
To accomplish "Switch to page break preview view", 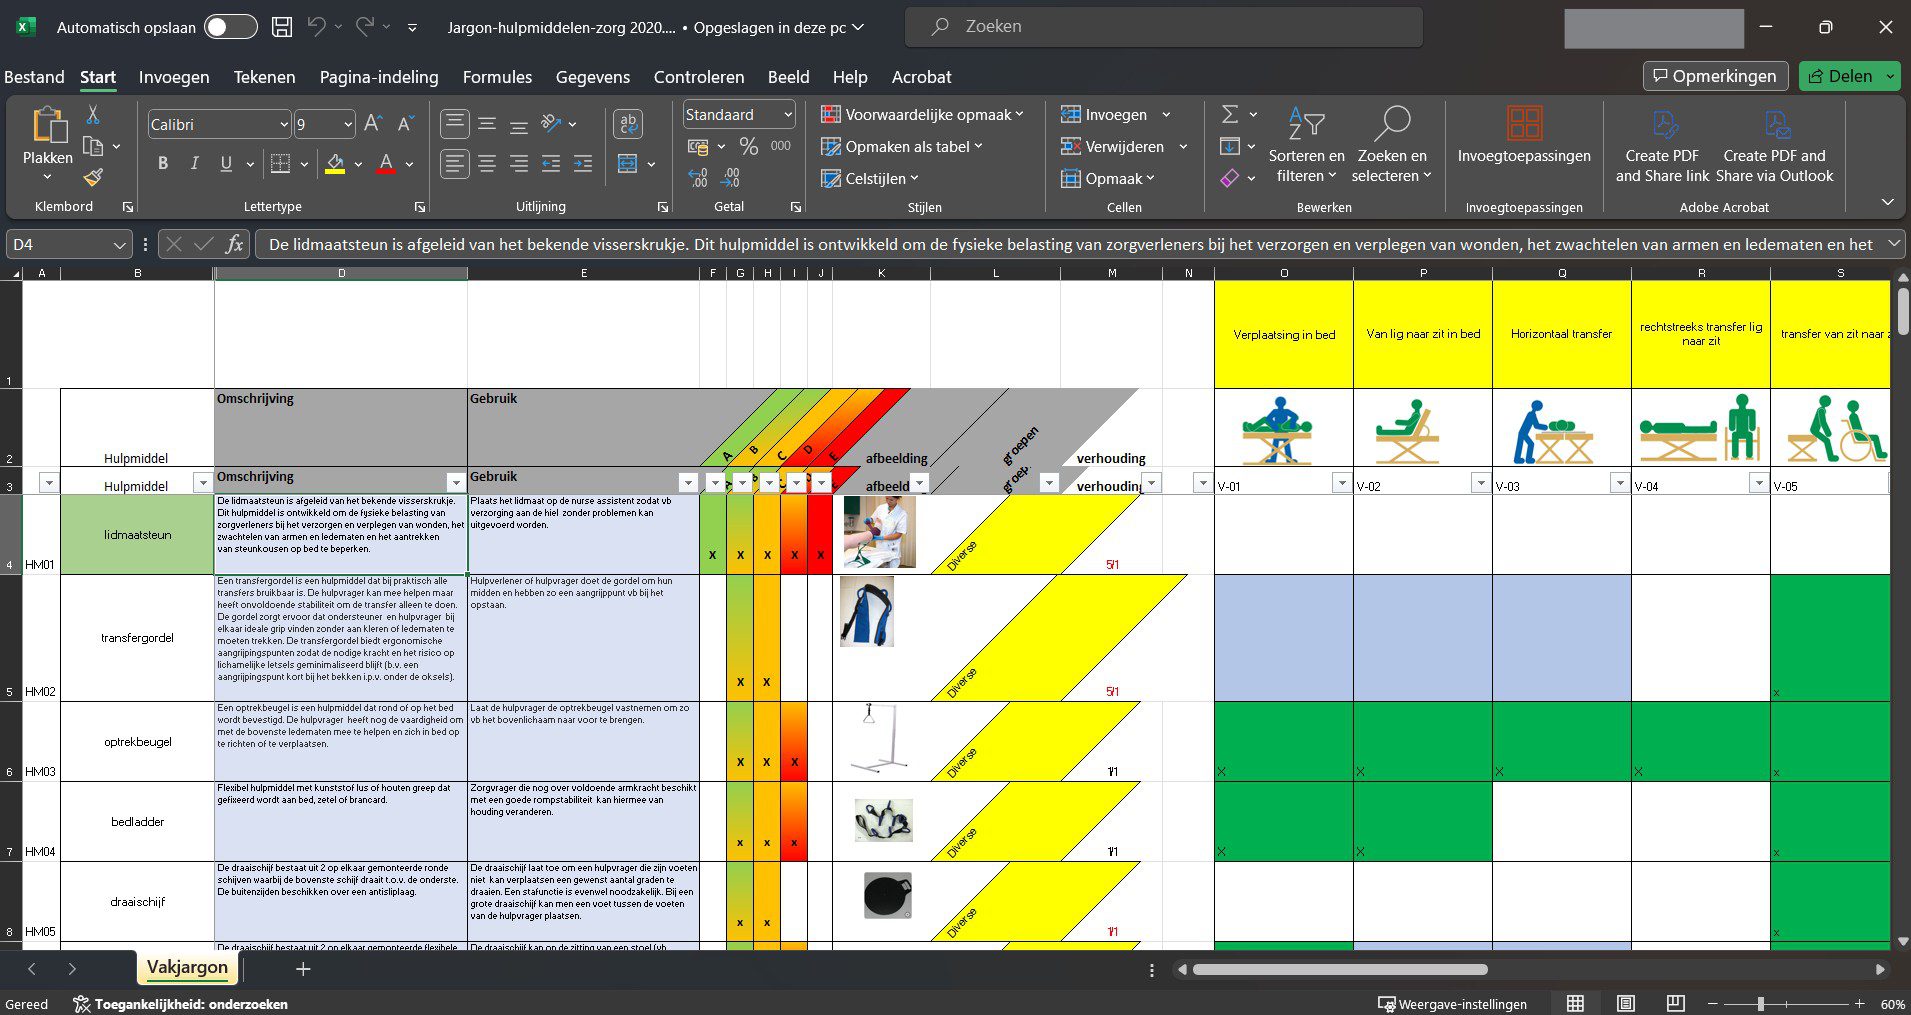I will [1676, 1003].
